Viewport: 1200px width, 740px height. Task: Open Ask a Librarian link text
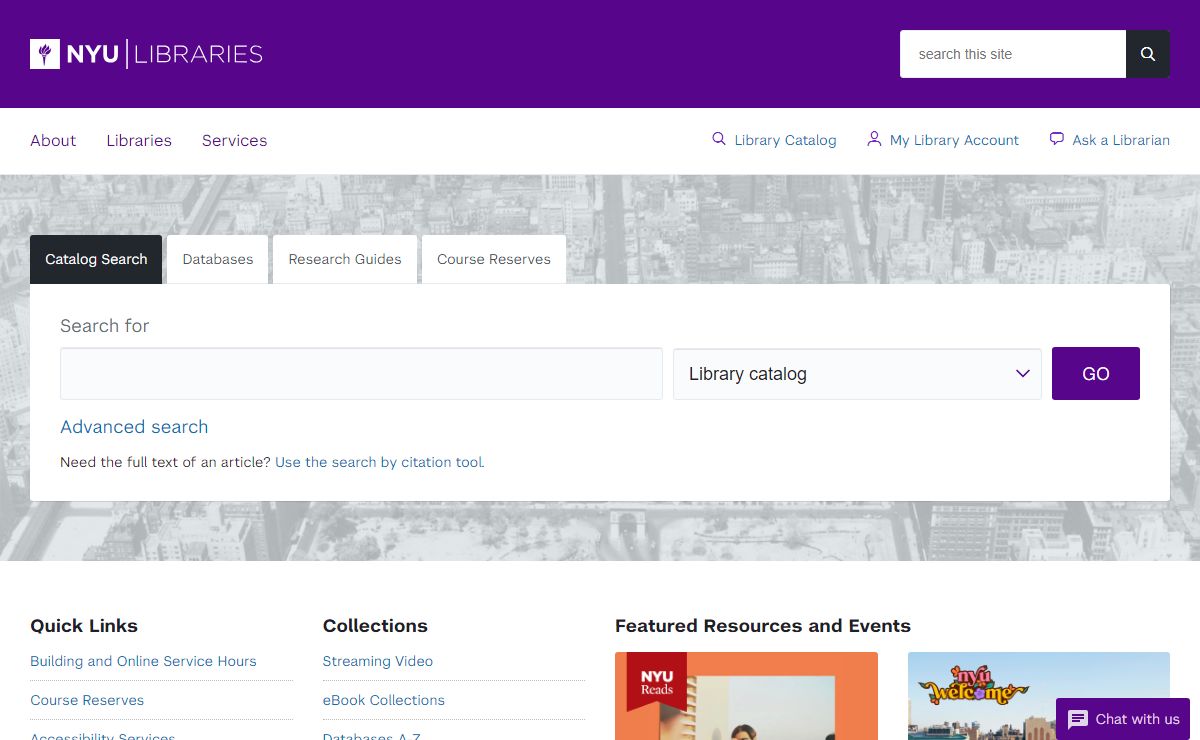pos(1121,140)
